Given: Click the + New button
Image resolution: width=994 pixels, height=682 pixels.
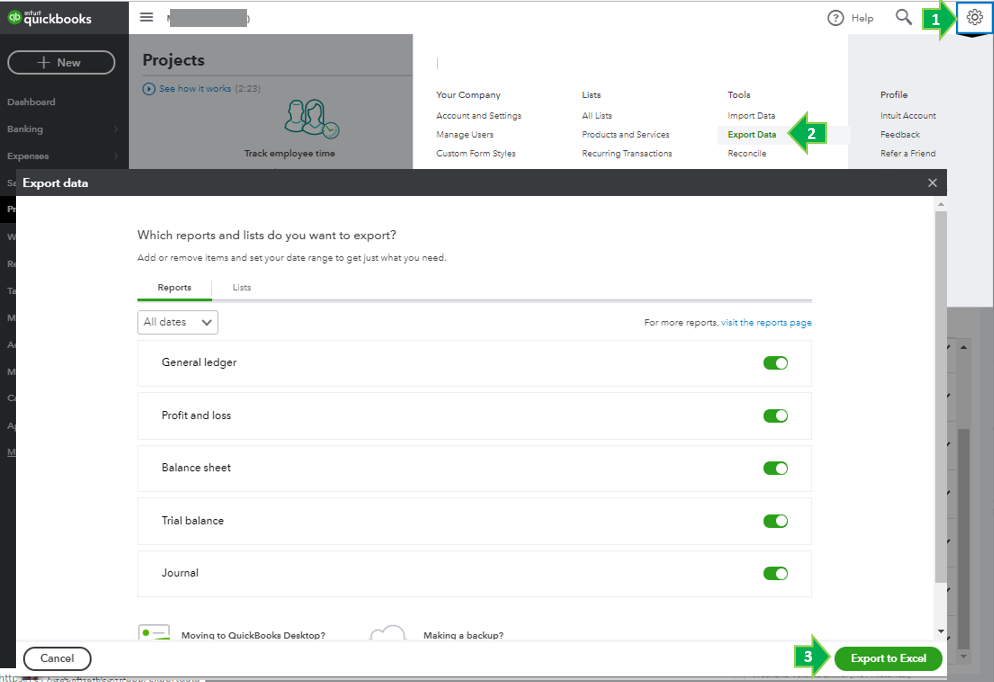Looking at the screenshot, I should (61, 63).
